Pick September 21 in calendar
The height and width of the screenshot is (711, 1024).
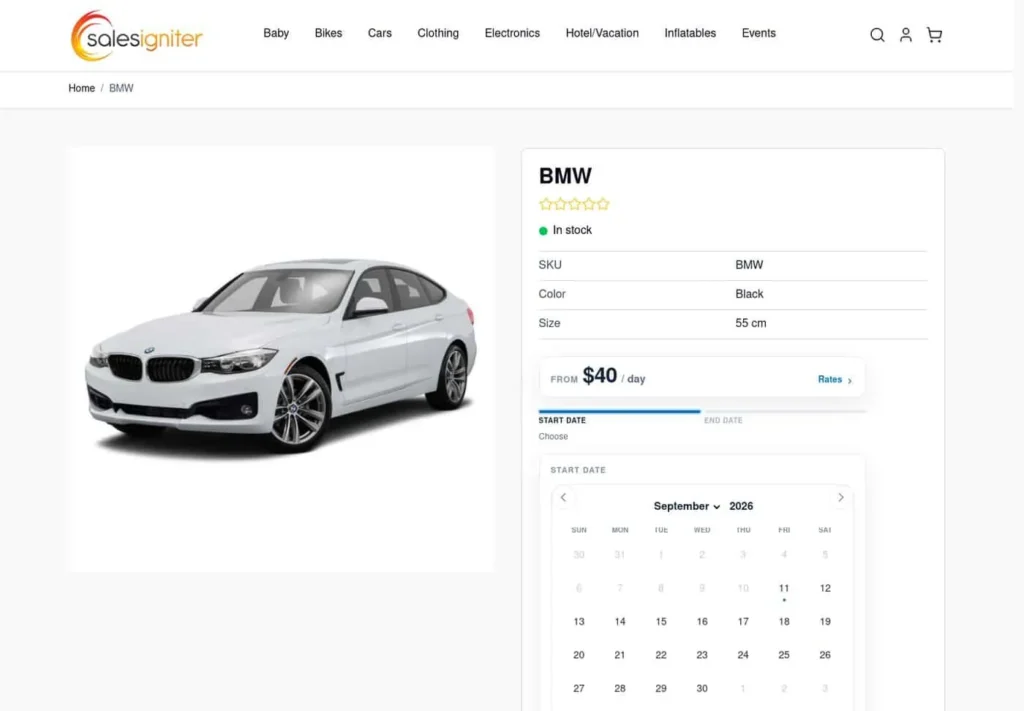click(x=620, y=655)
